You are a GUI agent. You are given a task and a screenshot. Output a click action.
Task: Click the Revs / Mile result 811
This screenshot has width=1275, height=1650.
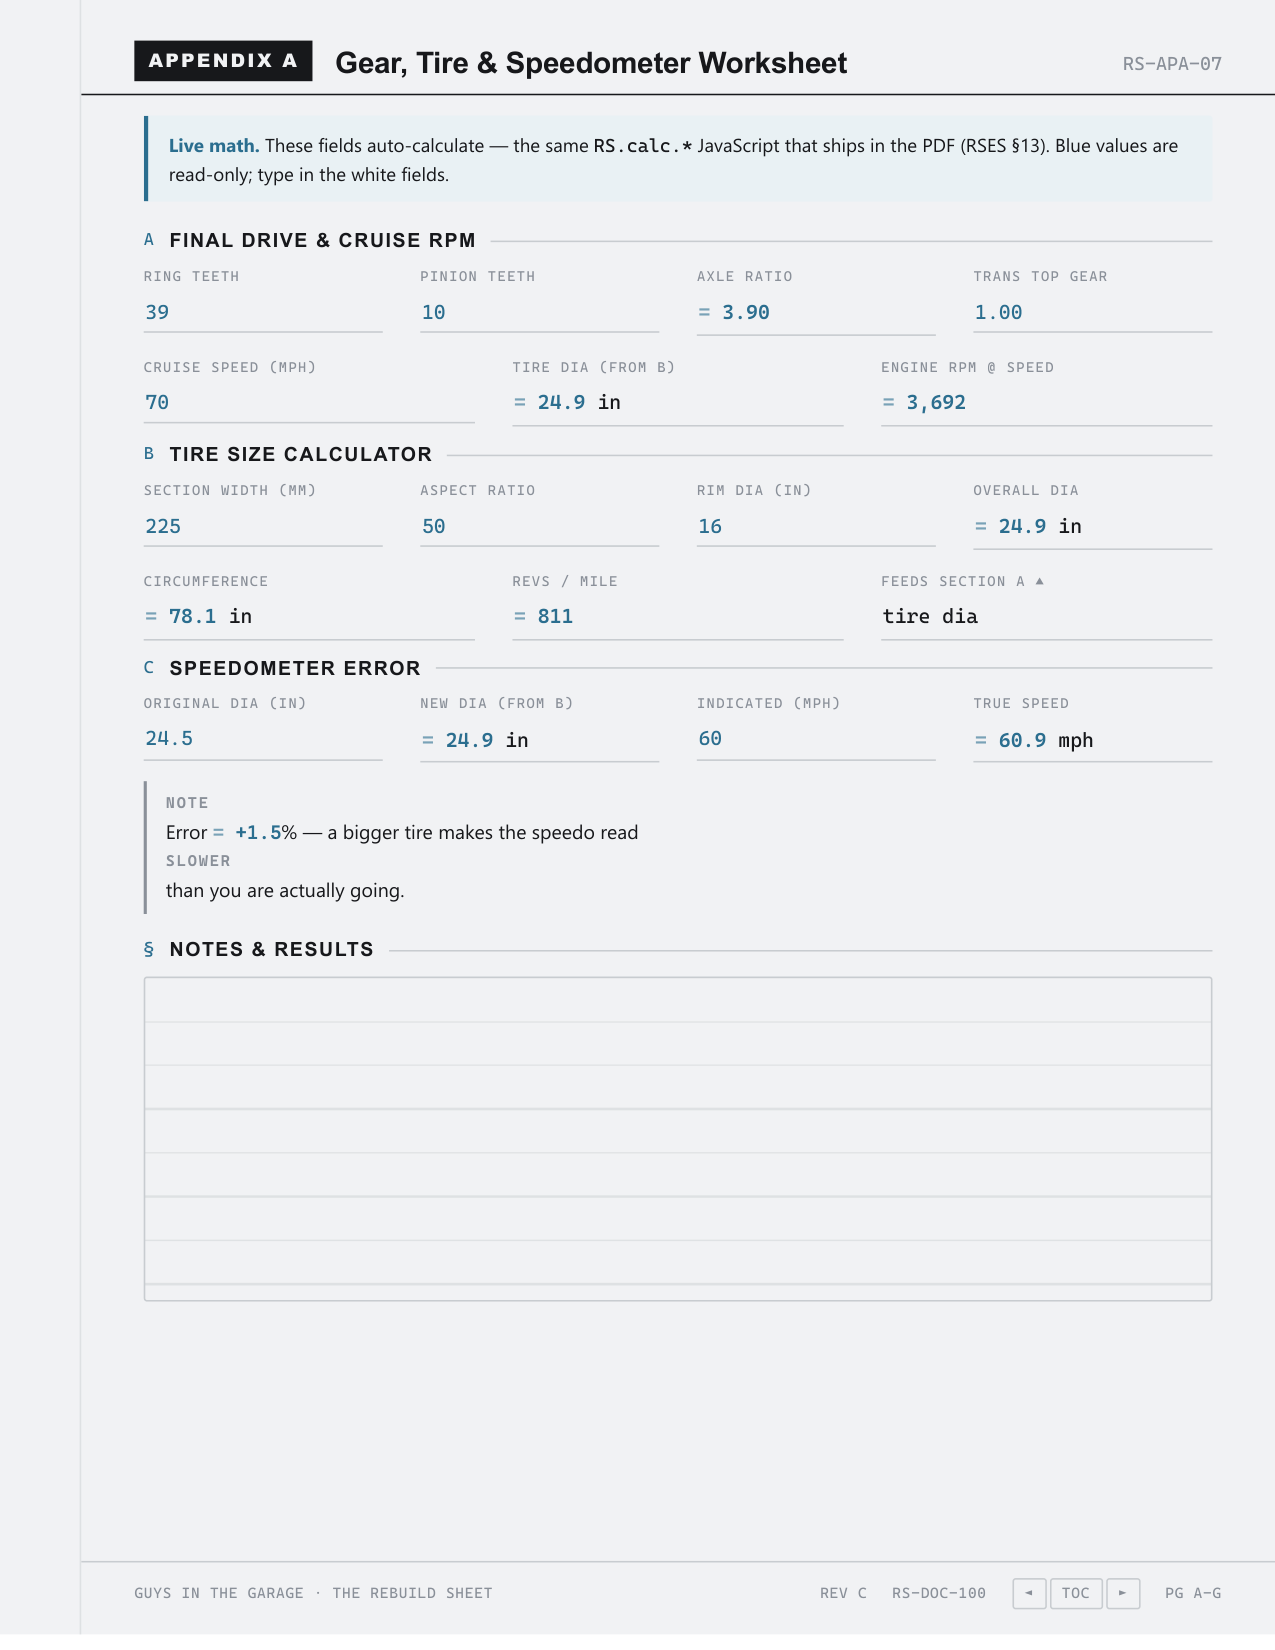pos(555,617)
